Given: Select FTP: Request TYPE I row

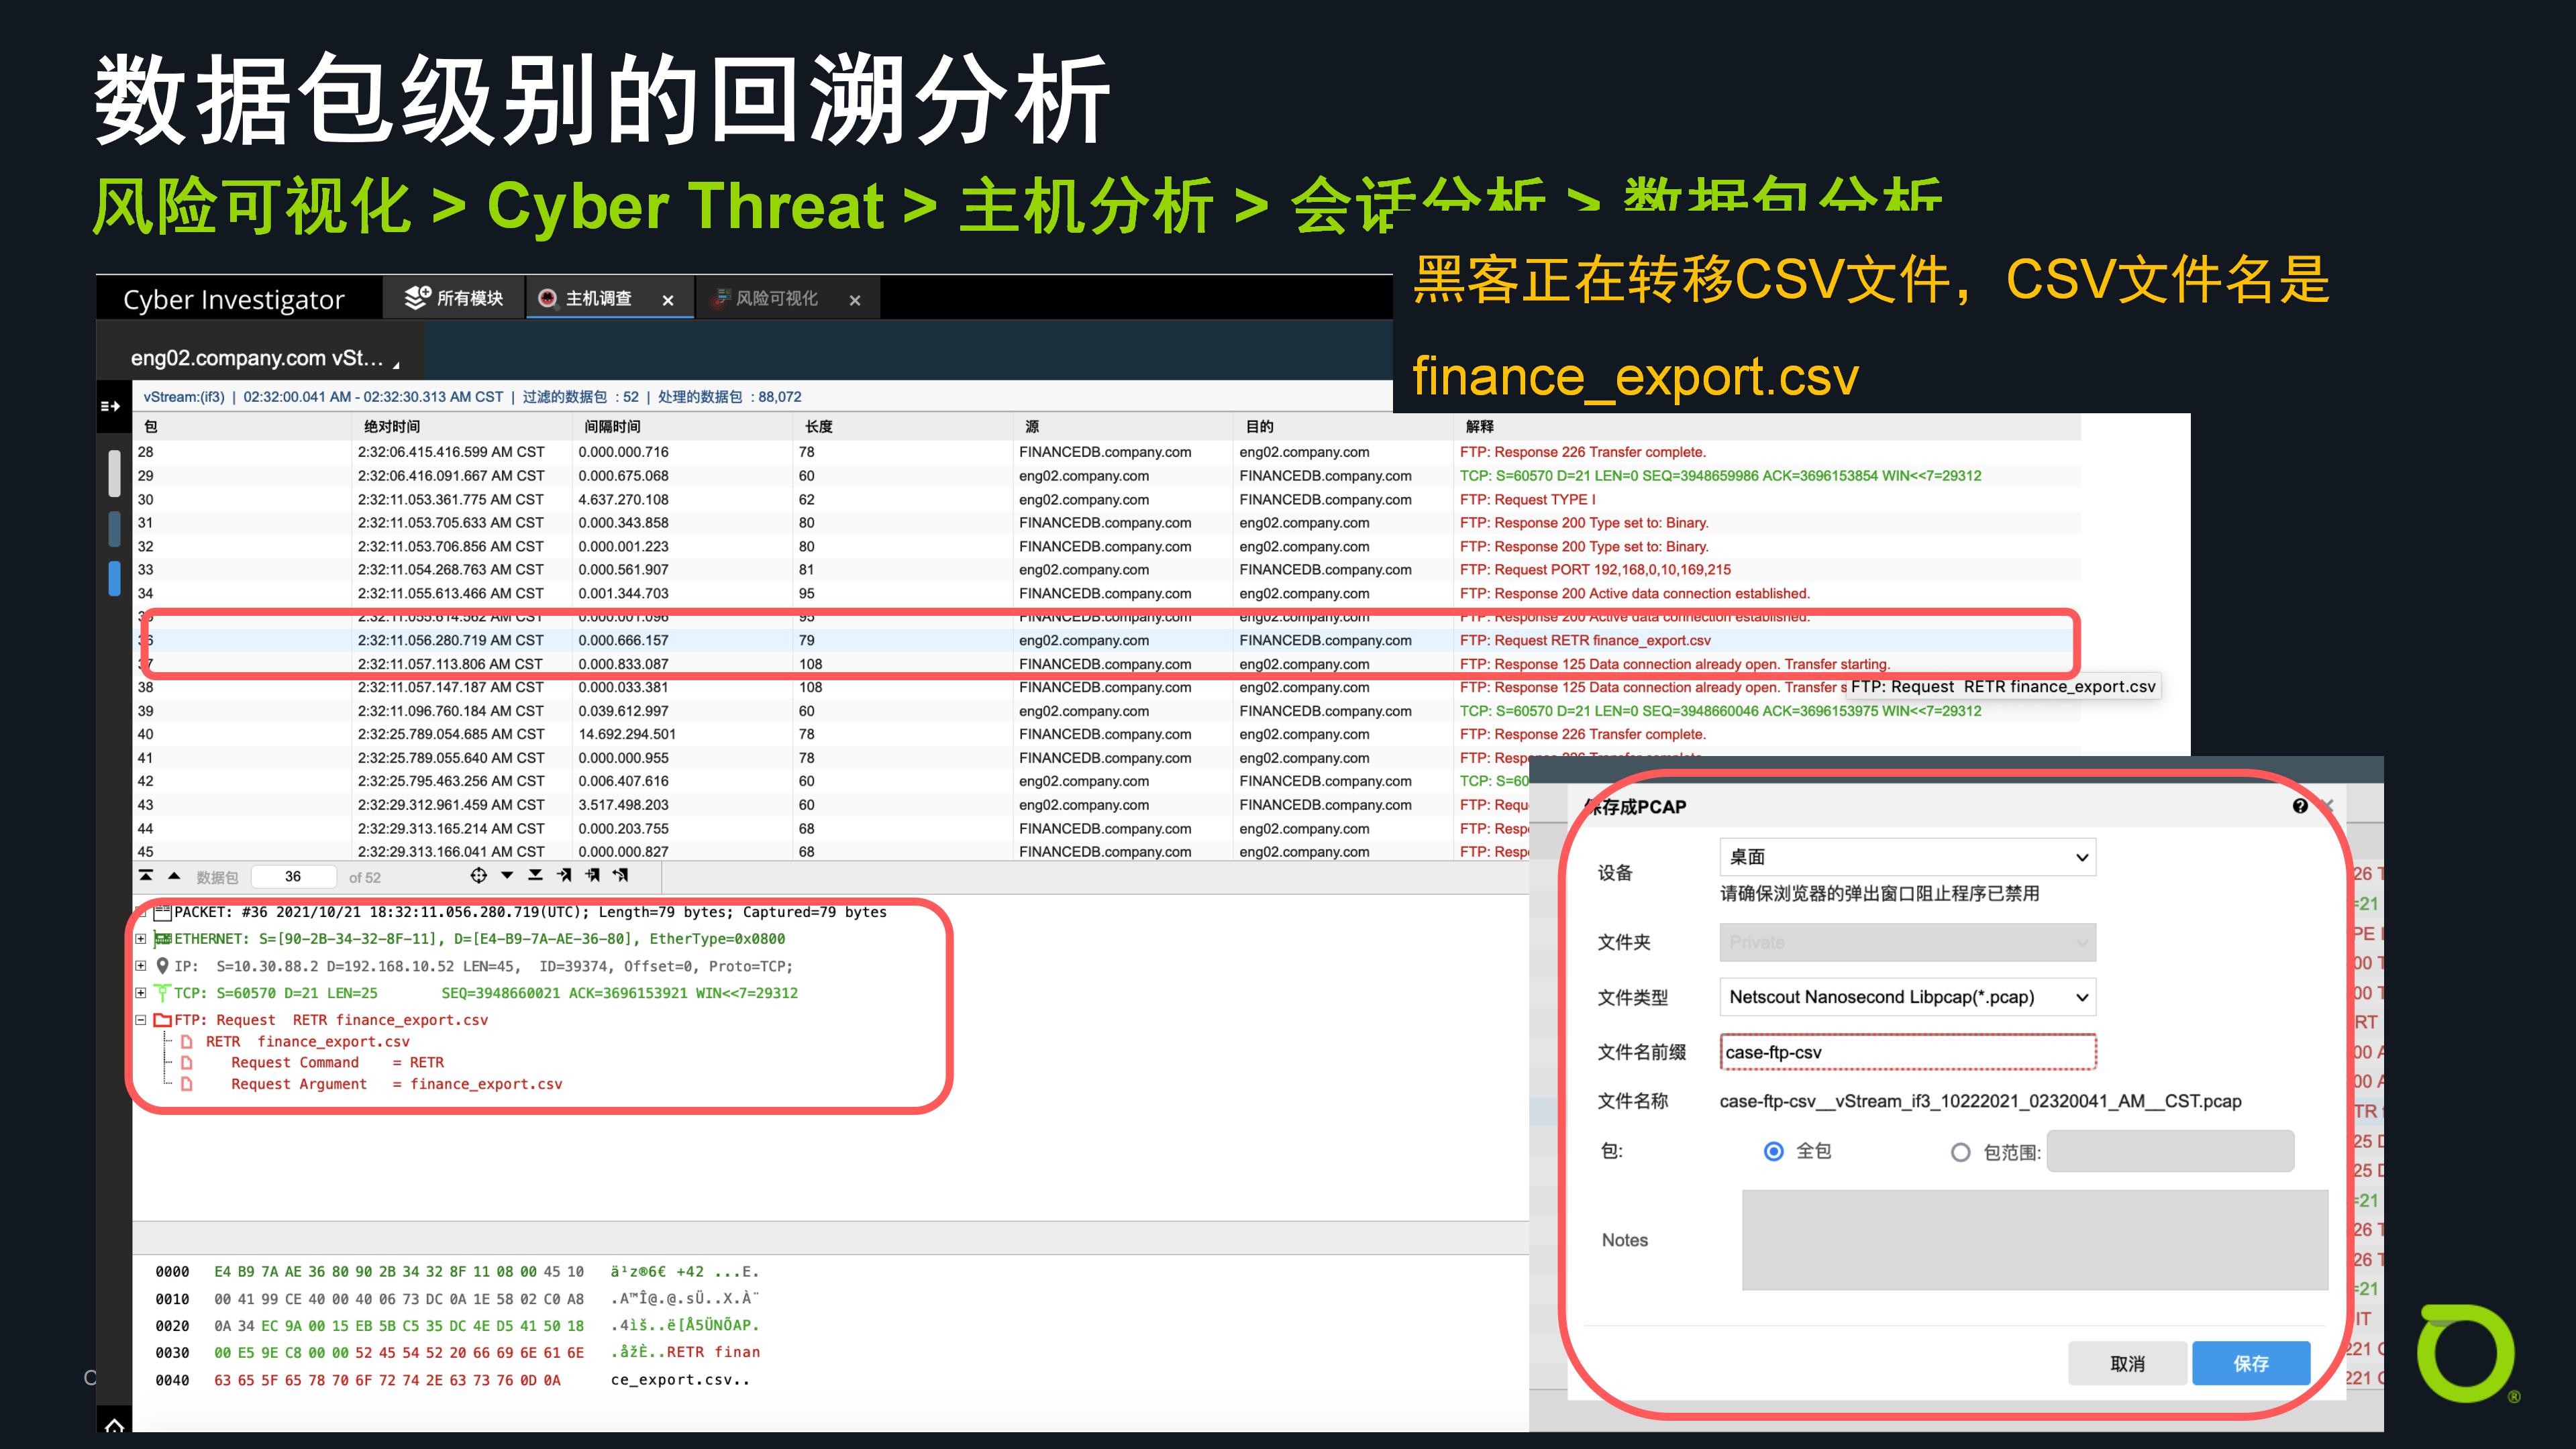Looking at the screenshot, I should [1107, 499].
